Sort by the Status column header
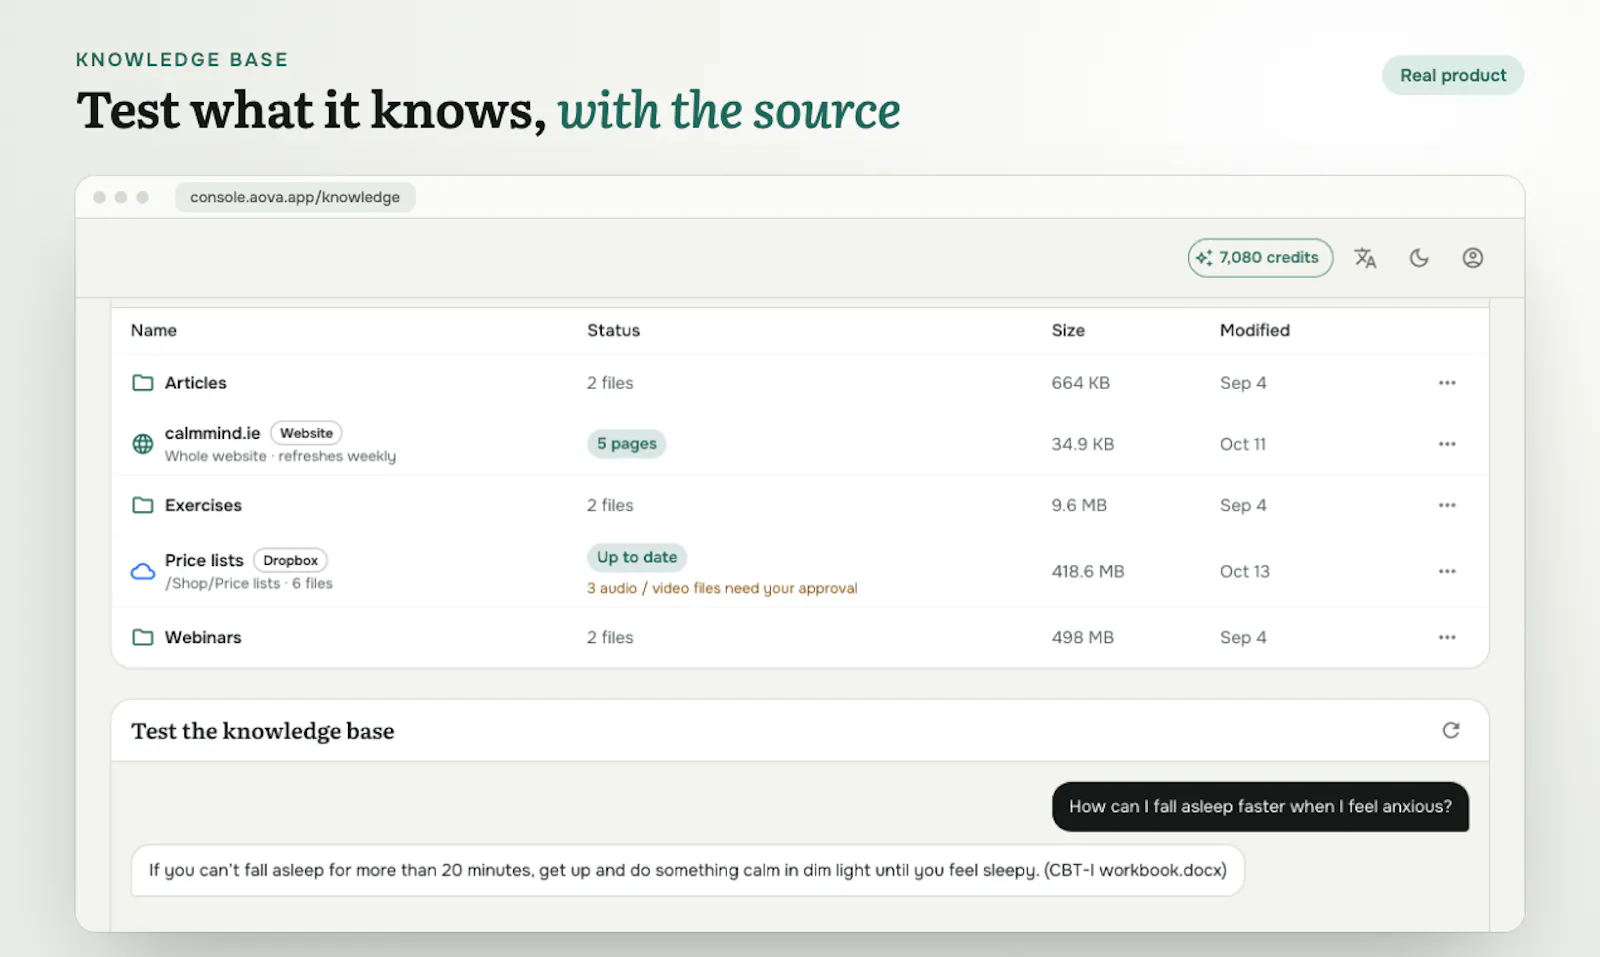The height and width of the screenshot is (957, 1600). point(613,330)
